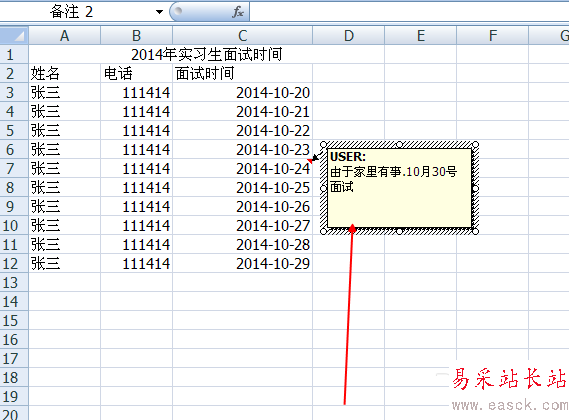Select column A header
The image size is (569, 420).
tap(65, 36)
